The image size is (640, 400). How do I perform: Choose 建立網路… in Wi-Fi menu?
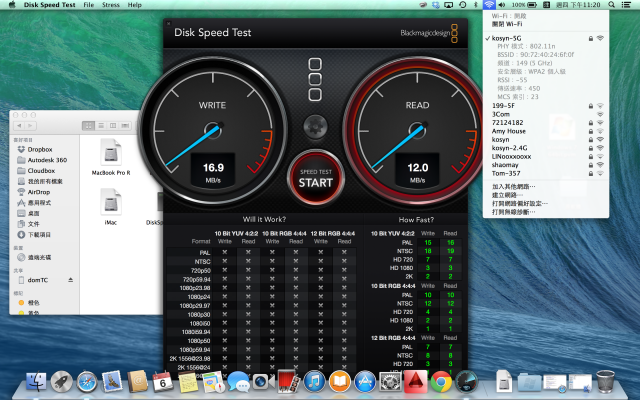tap(546, 195)
